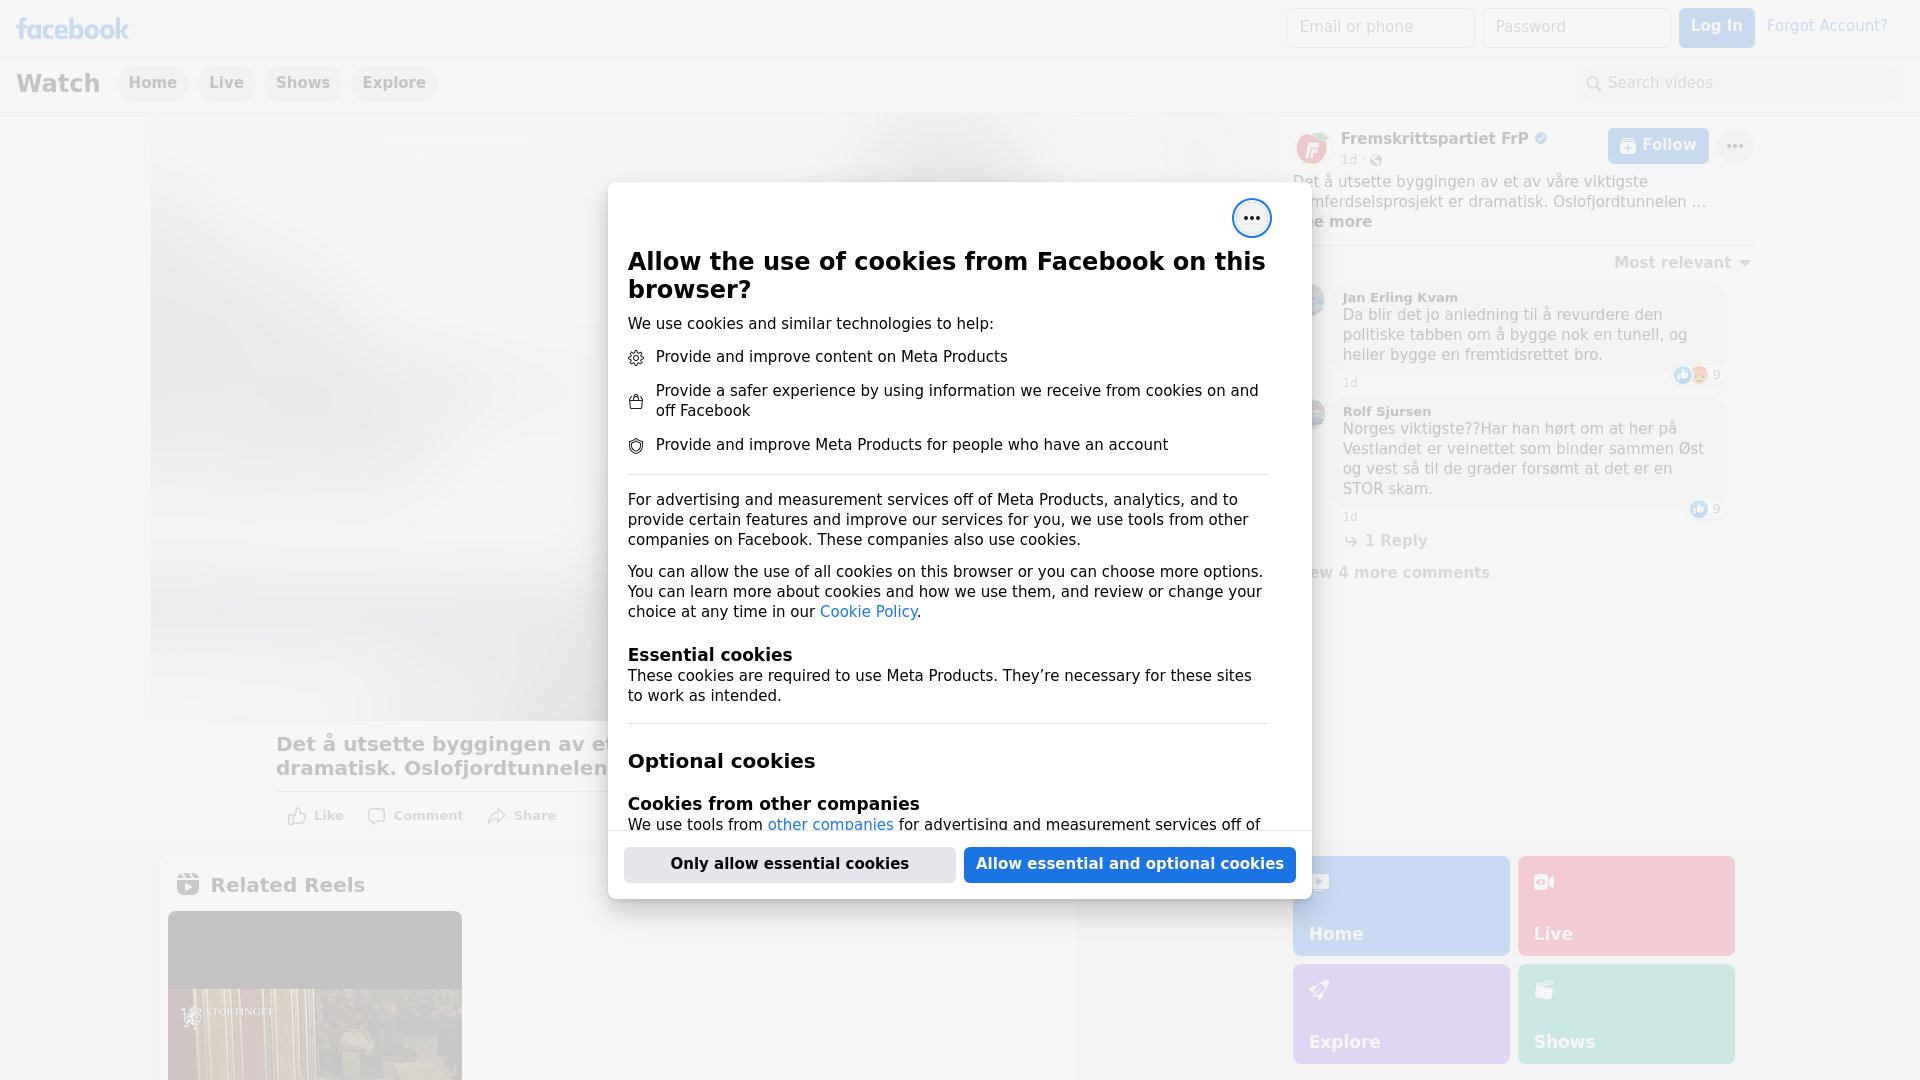
Task: Click the video title text below player
Action: [442, 756]
